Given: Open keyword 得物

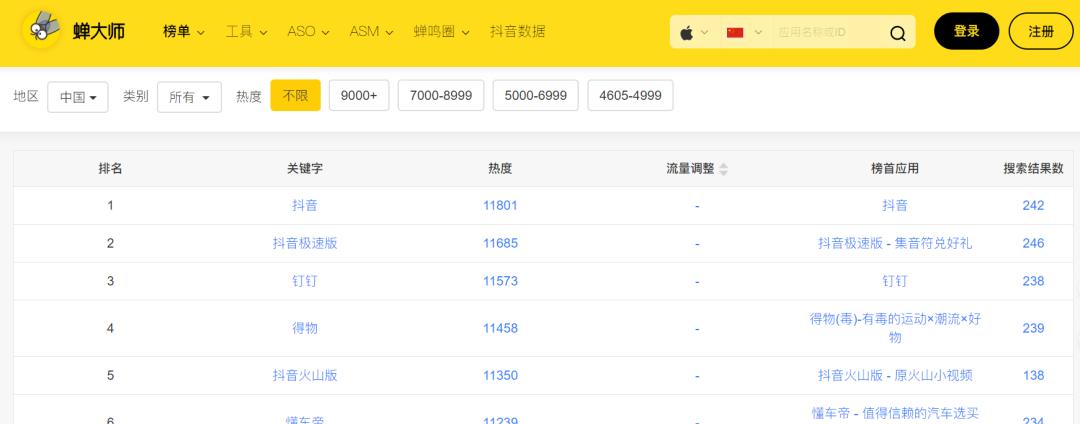Looking at the screenshot, I should [304, 328].
